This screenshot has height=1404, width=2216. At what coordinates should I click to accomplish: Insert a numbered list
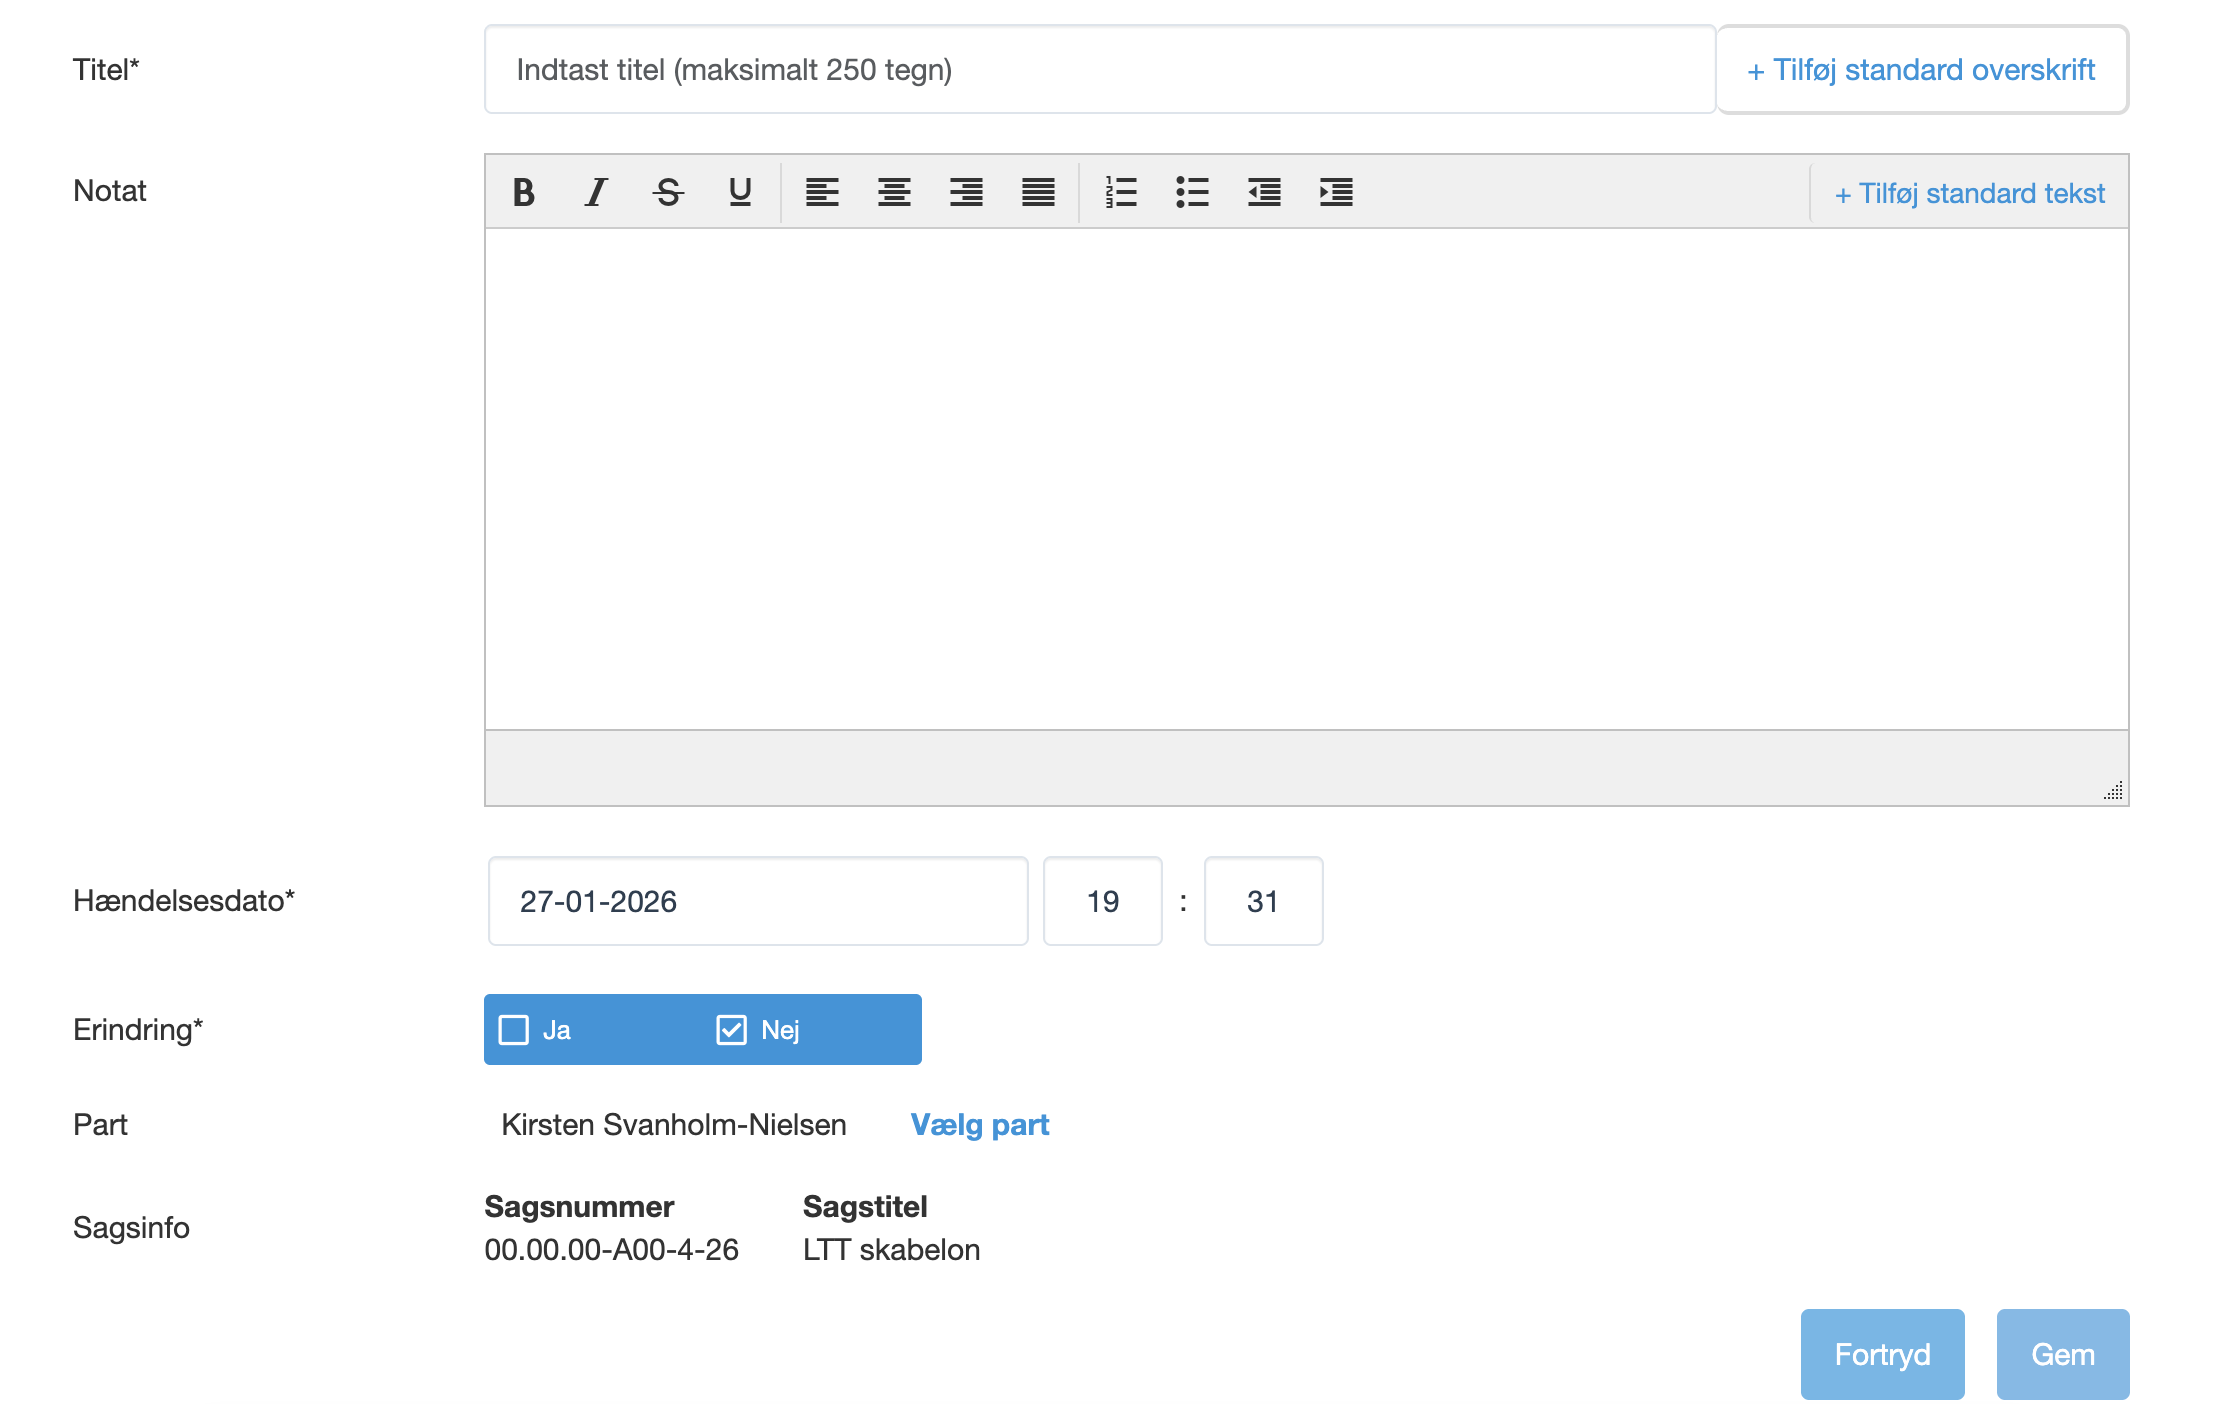(1121, 192)
